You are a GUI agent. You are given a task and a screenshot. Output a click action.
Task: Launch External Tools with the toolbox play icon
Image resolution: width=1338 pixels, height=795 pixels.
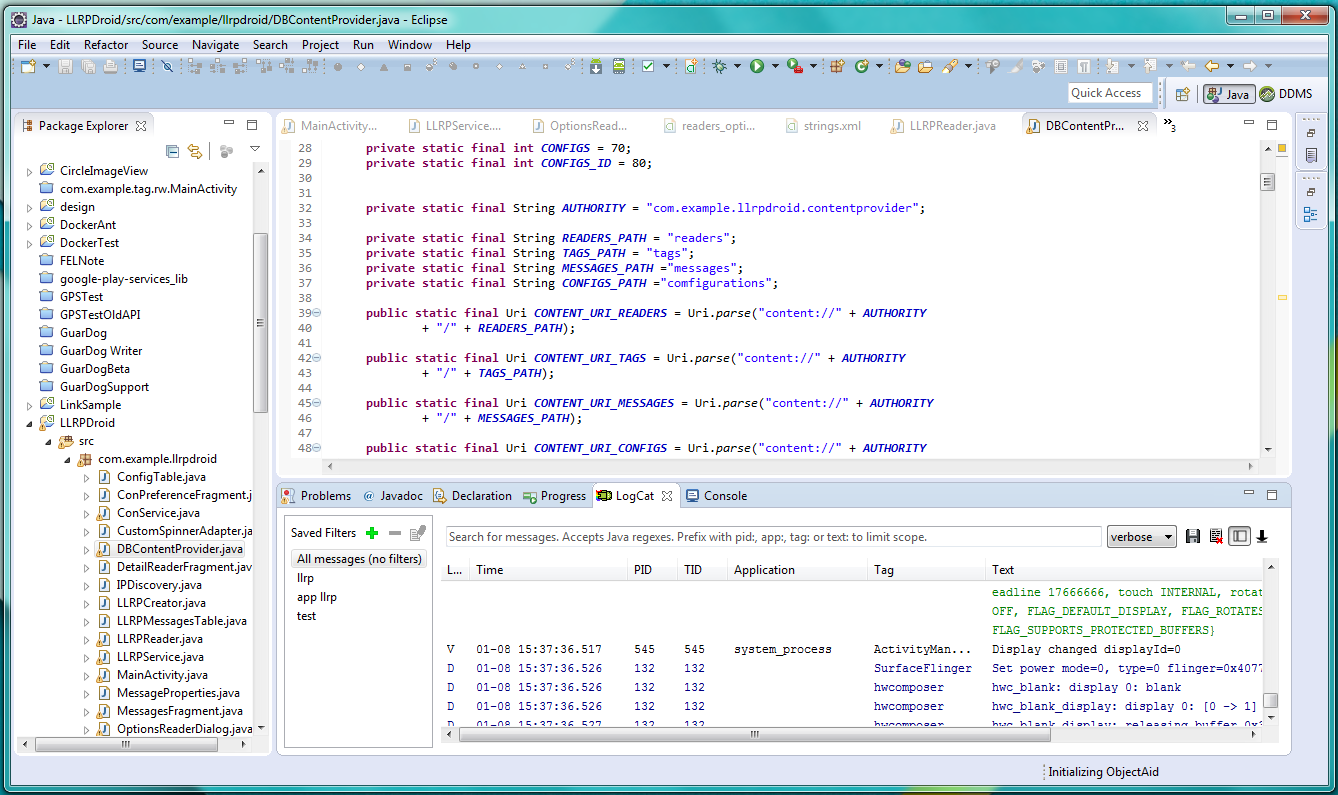coord(794,66)
